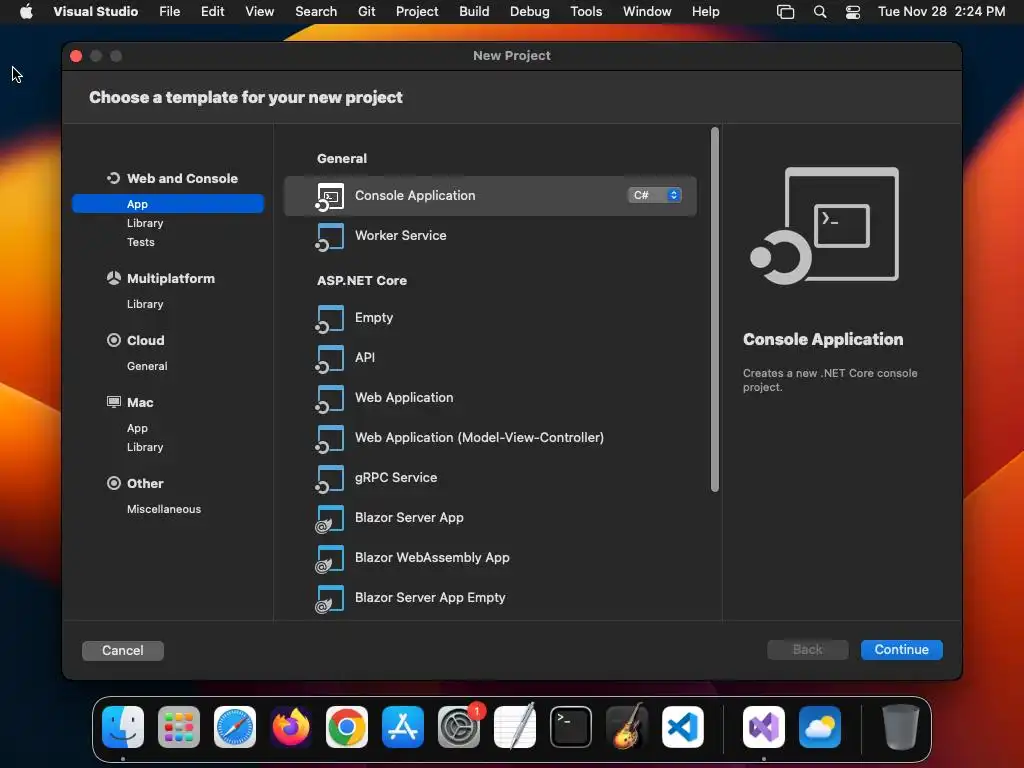Screen dimensions: 1024x768
Task: Click the date and time in menu bar
Action: point(941,11)
